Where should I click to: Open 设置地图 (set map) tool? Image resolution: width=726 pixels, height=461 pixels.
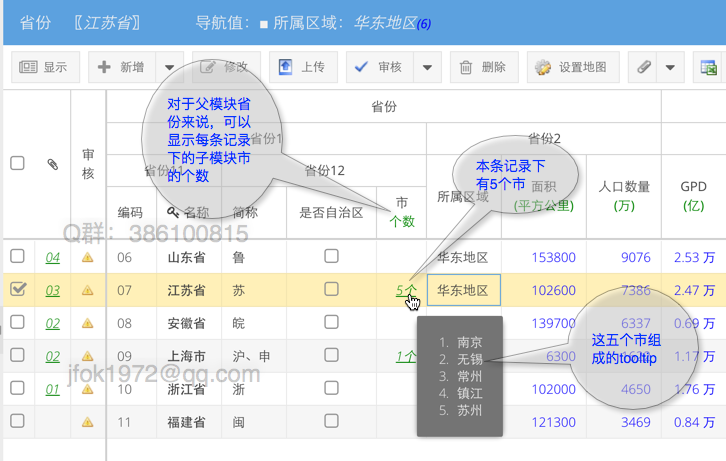click(x=572, y=68)
